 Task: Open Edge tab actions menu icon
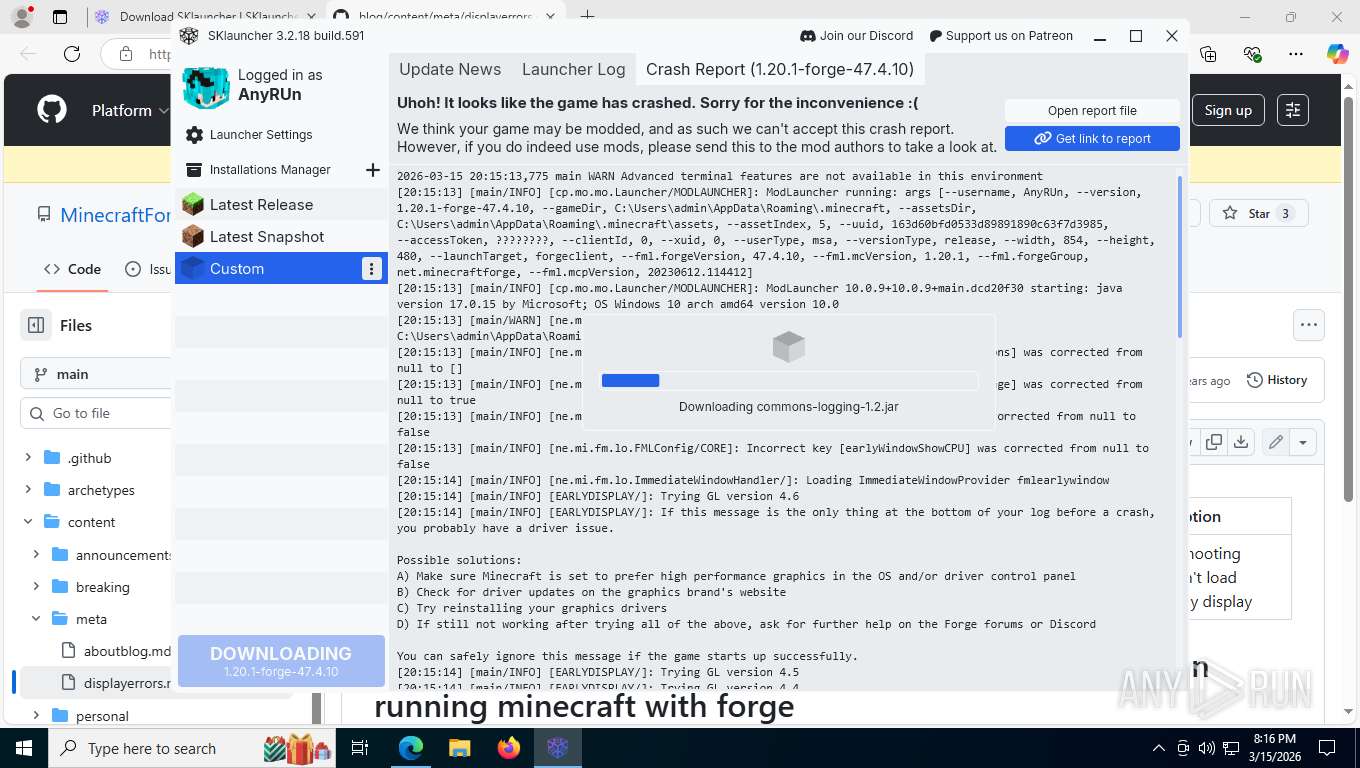60,17
